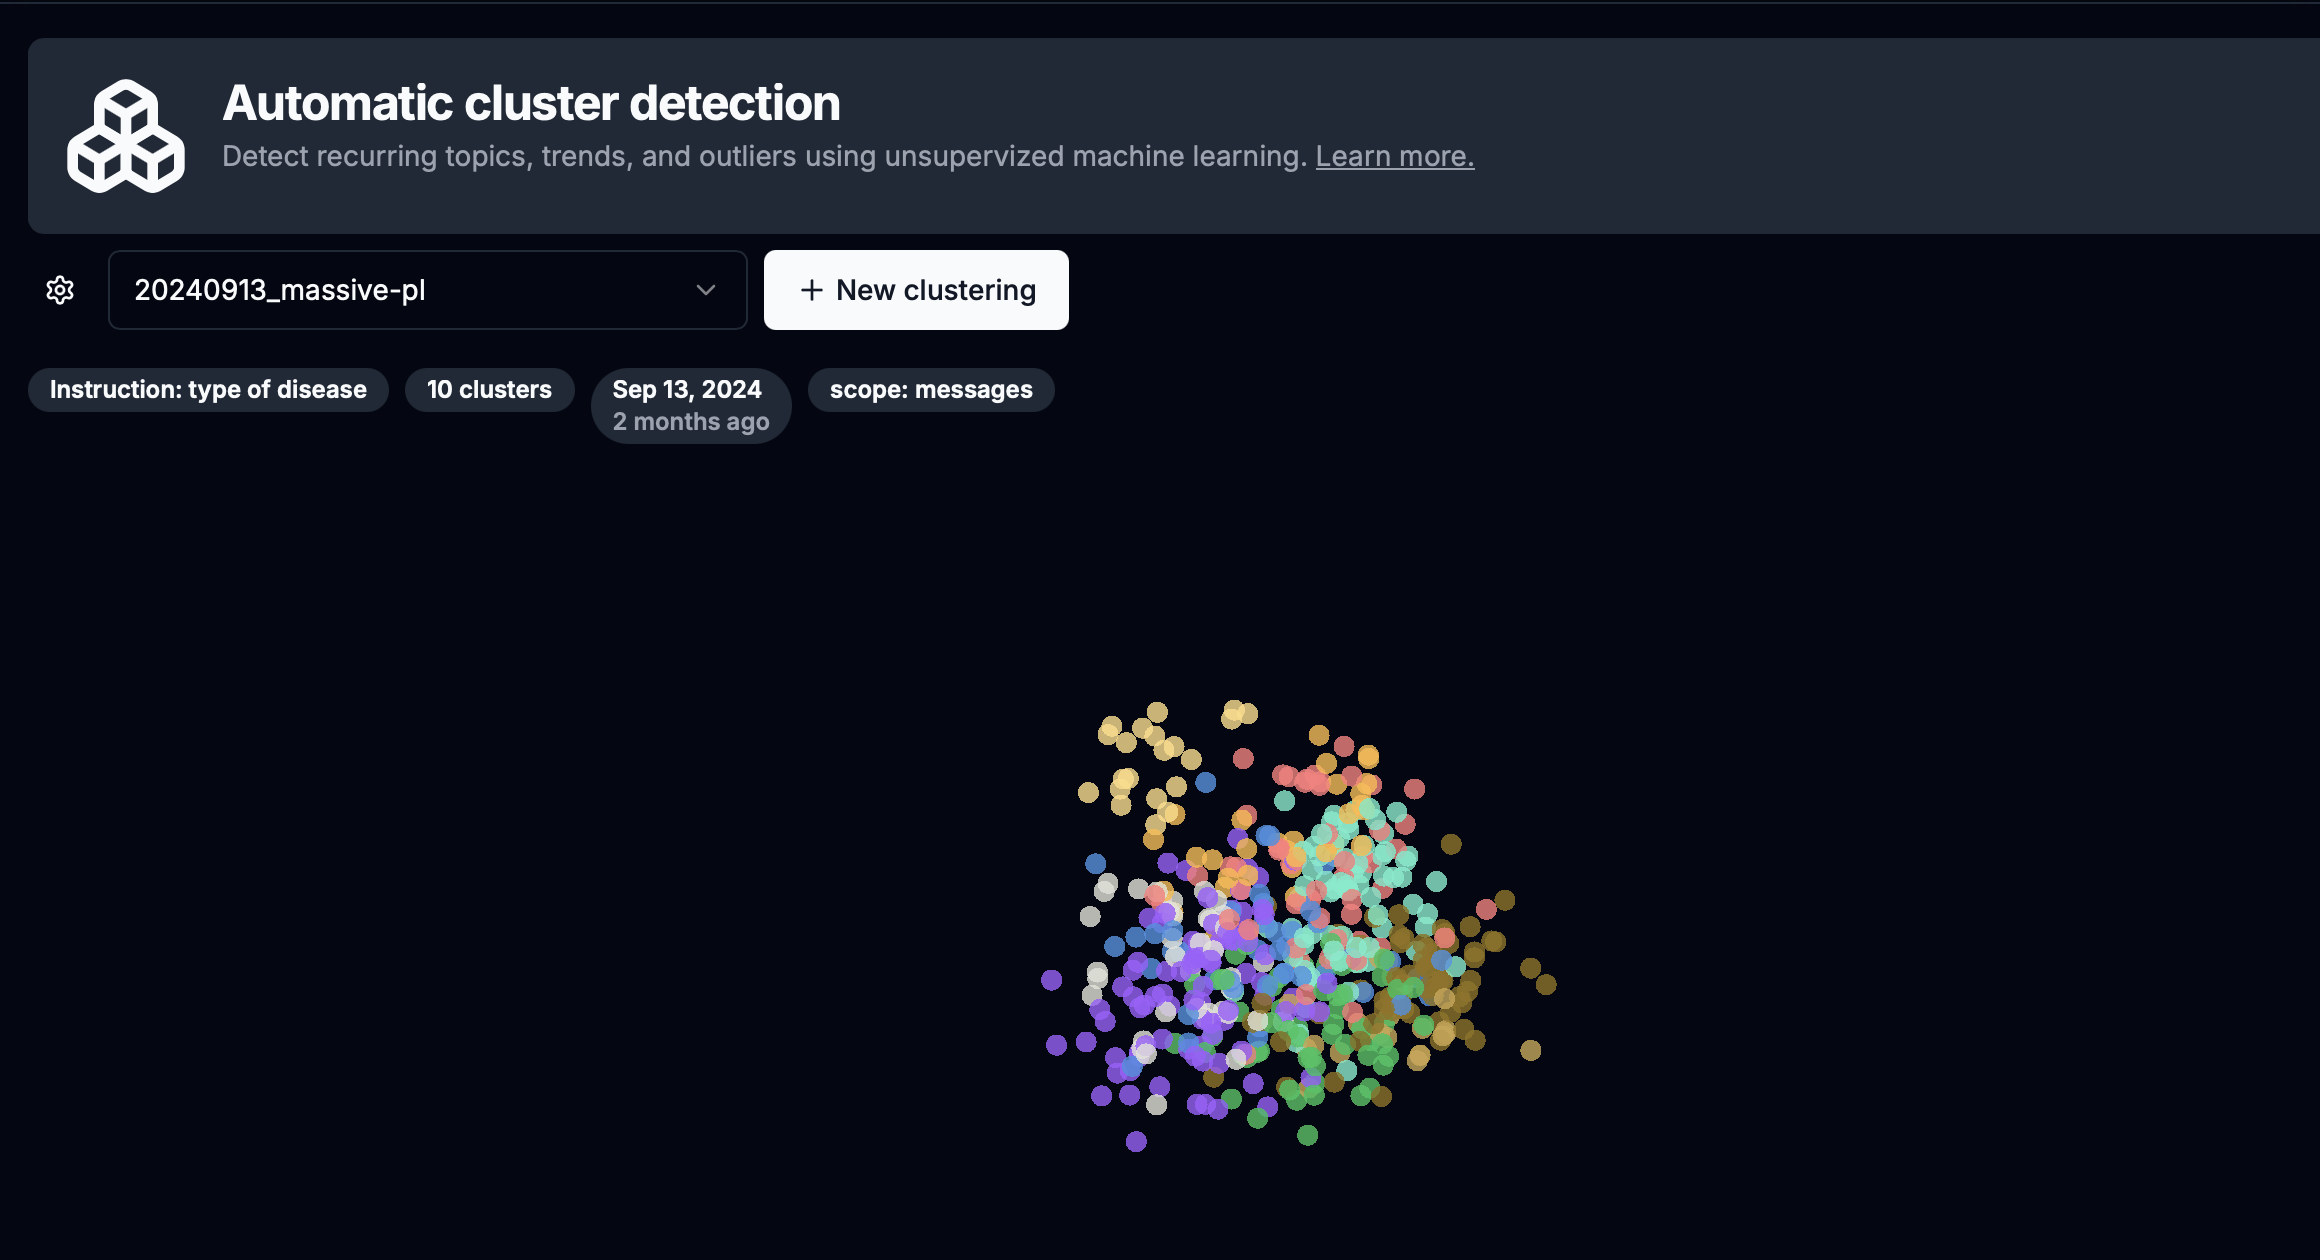Open the 20240913_massive-pl clustering dropdown
2320x1260 pixels.
427,290
